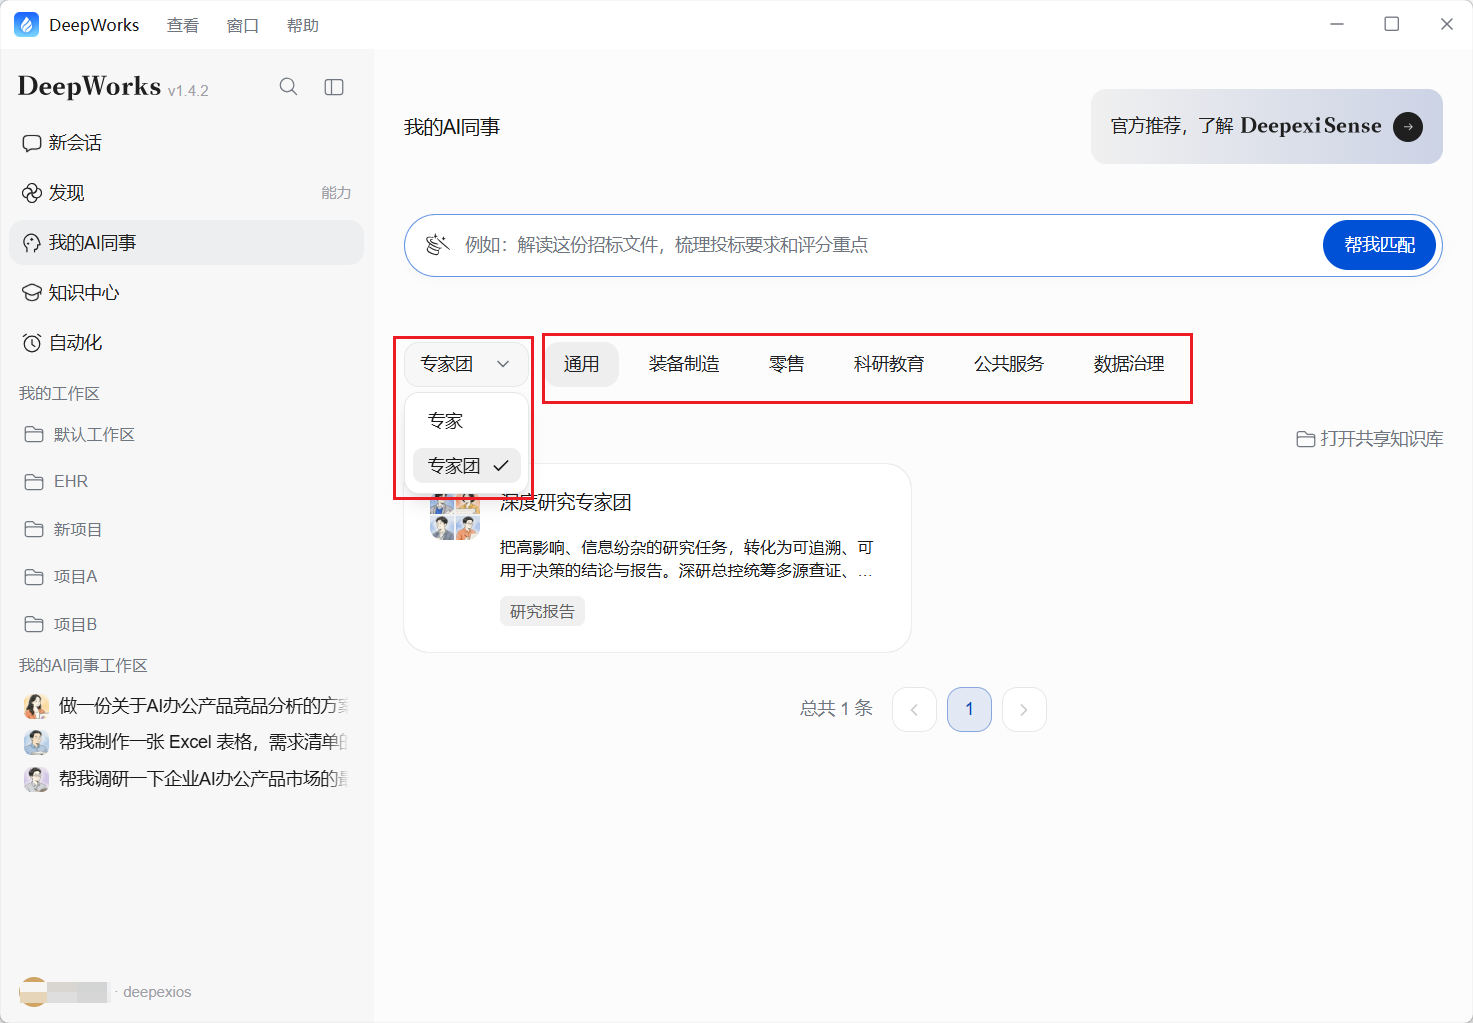Image resolution: width=1473 pixels, height=1023 pixels.
Task: Go to the previous results page
Action: [914, 709]
